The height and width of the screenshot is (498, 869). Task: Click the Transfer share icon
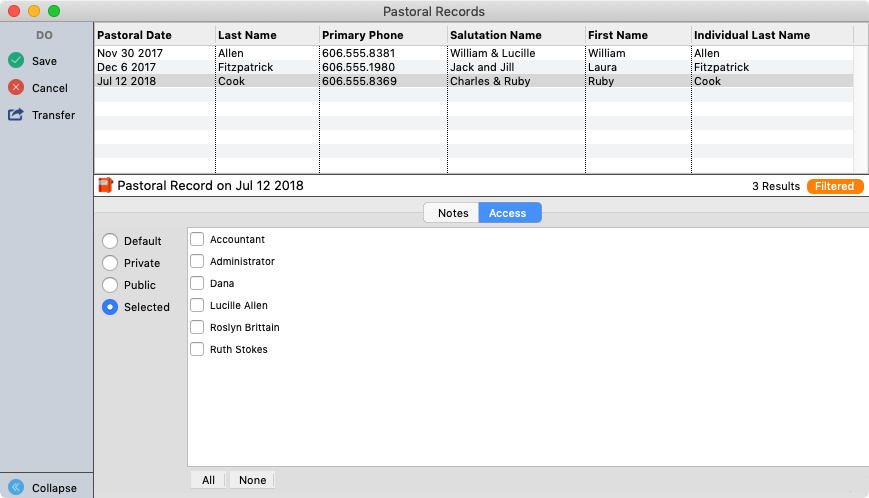(16, 115)
